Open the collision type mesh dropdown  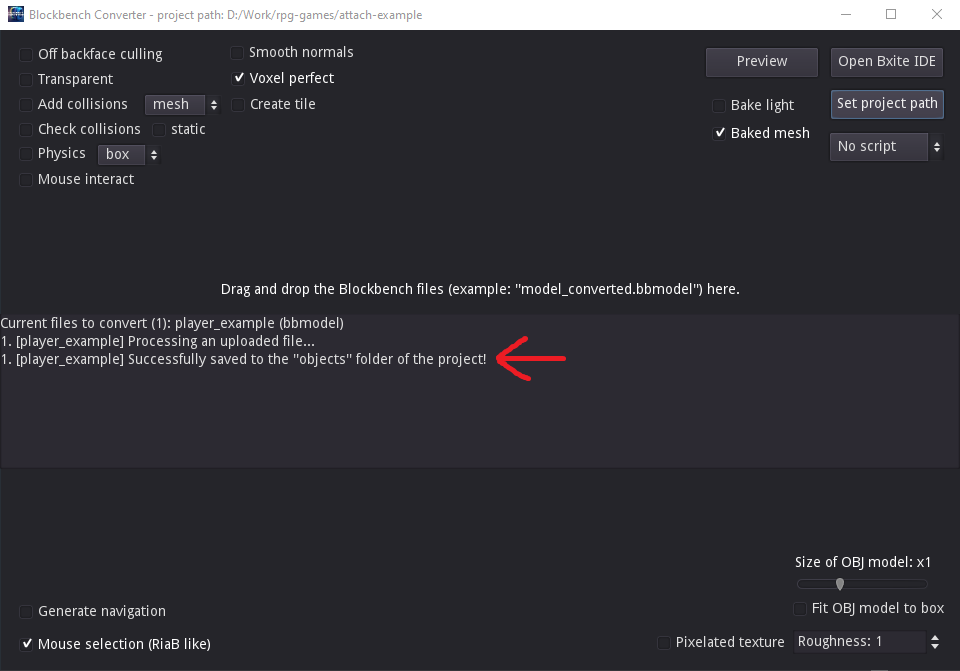[x=182, y=105]
